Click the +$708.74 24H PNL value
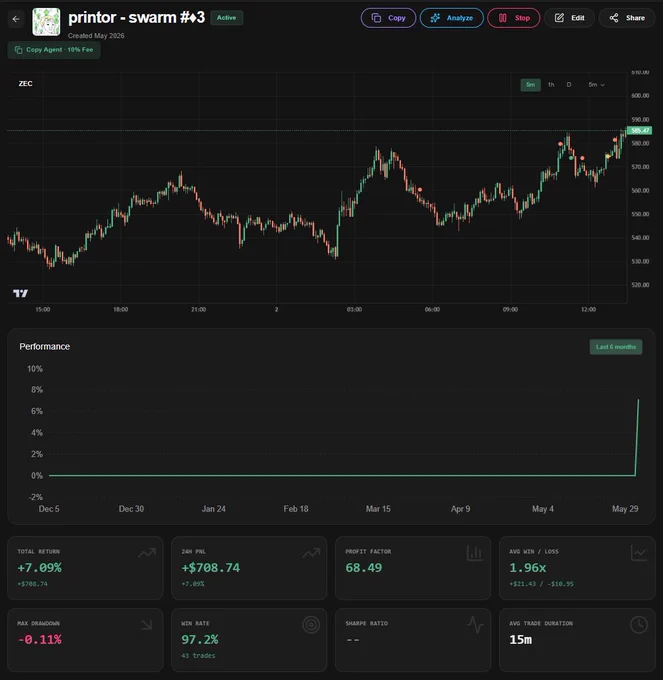 tap(210, 568)
